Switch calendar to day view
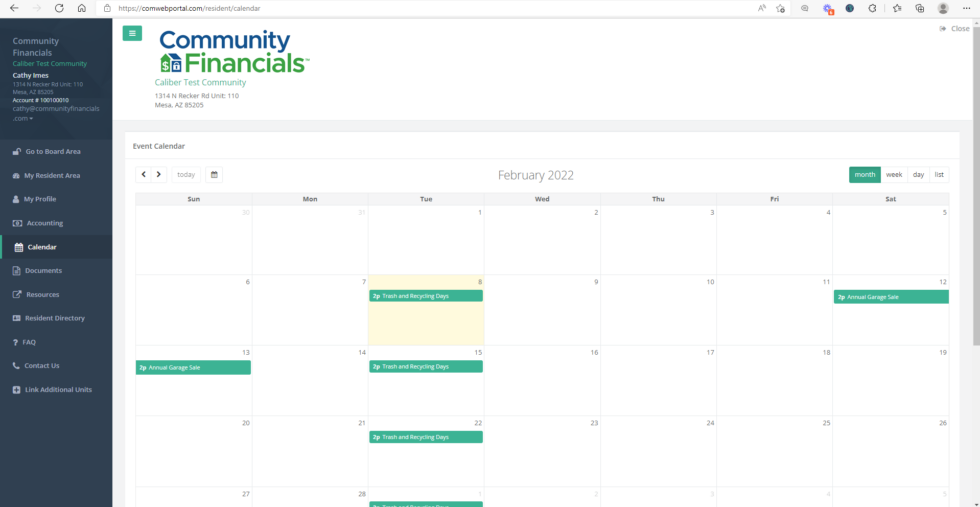The width and height of the screenshot is (980, 507). point(918,175)
